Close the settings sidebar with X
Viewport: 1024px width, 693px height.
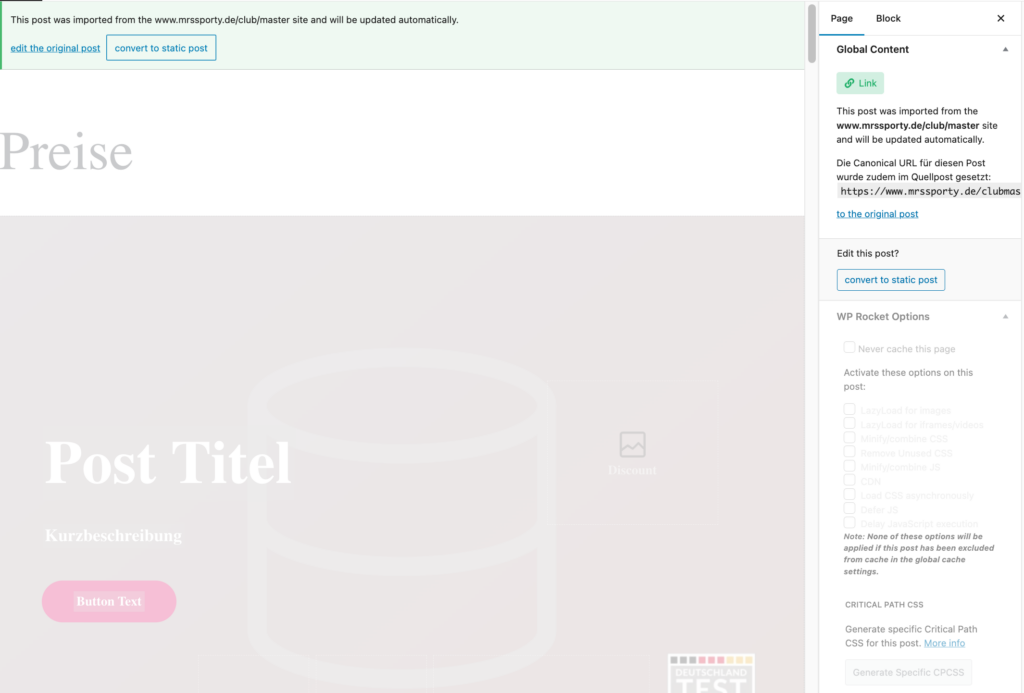pos(1000,18)
